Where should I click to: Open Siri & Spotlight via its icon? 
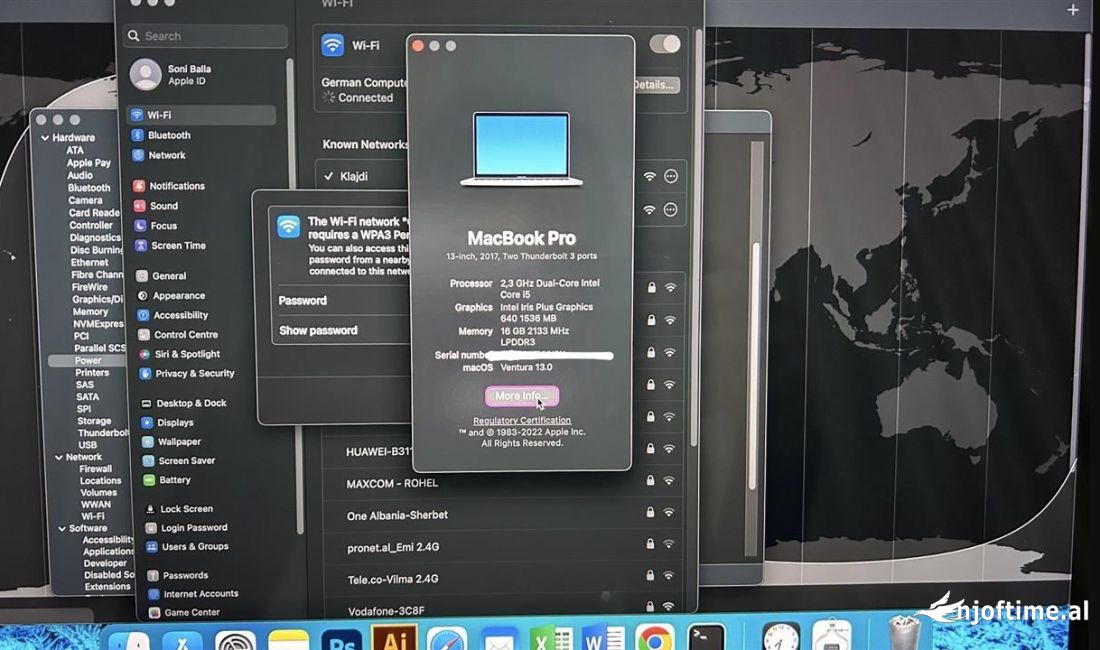[x=144, y=354]
